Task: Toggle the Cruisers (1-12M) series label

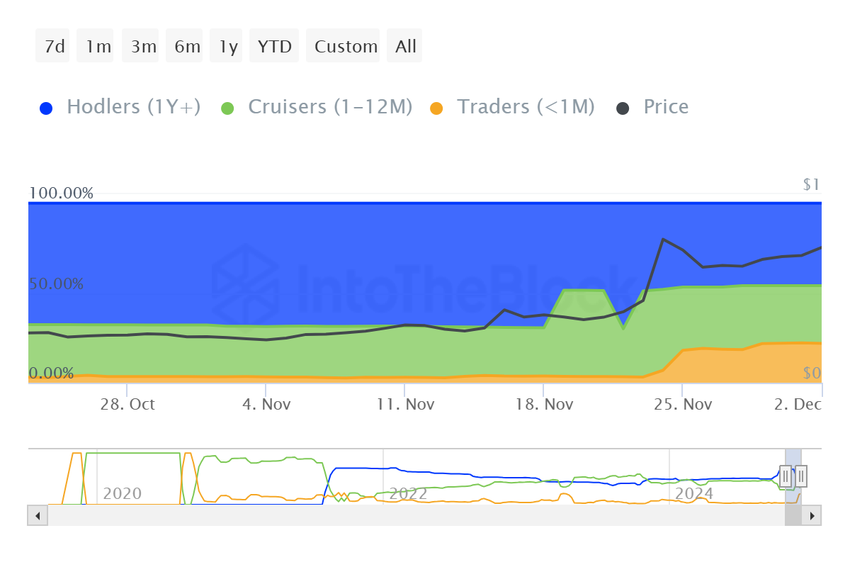Action: 330,107
